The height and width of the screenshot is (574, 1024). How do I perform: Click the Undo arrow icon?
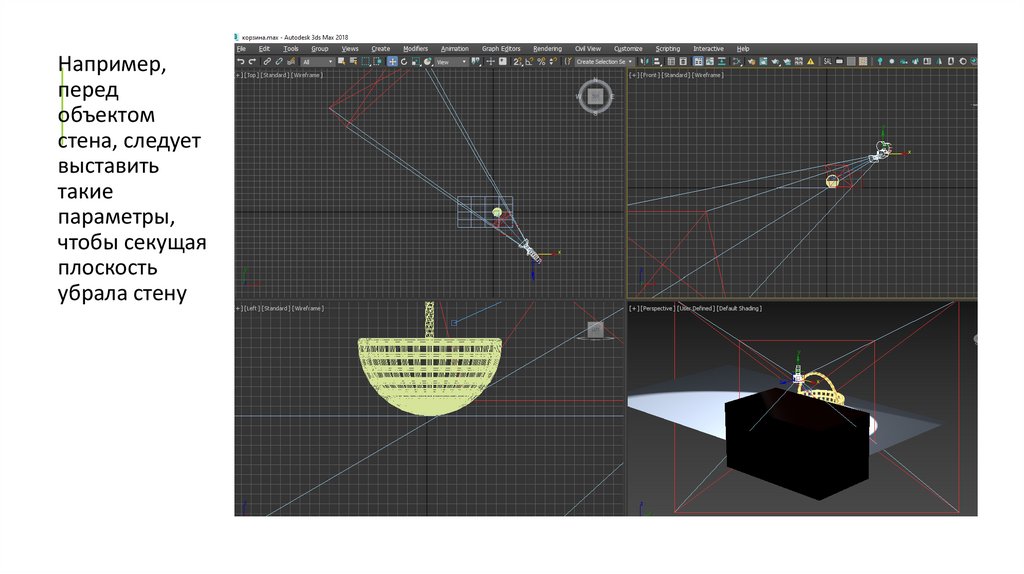241,61
